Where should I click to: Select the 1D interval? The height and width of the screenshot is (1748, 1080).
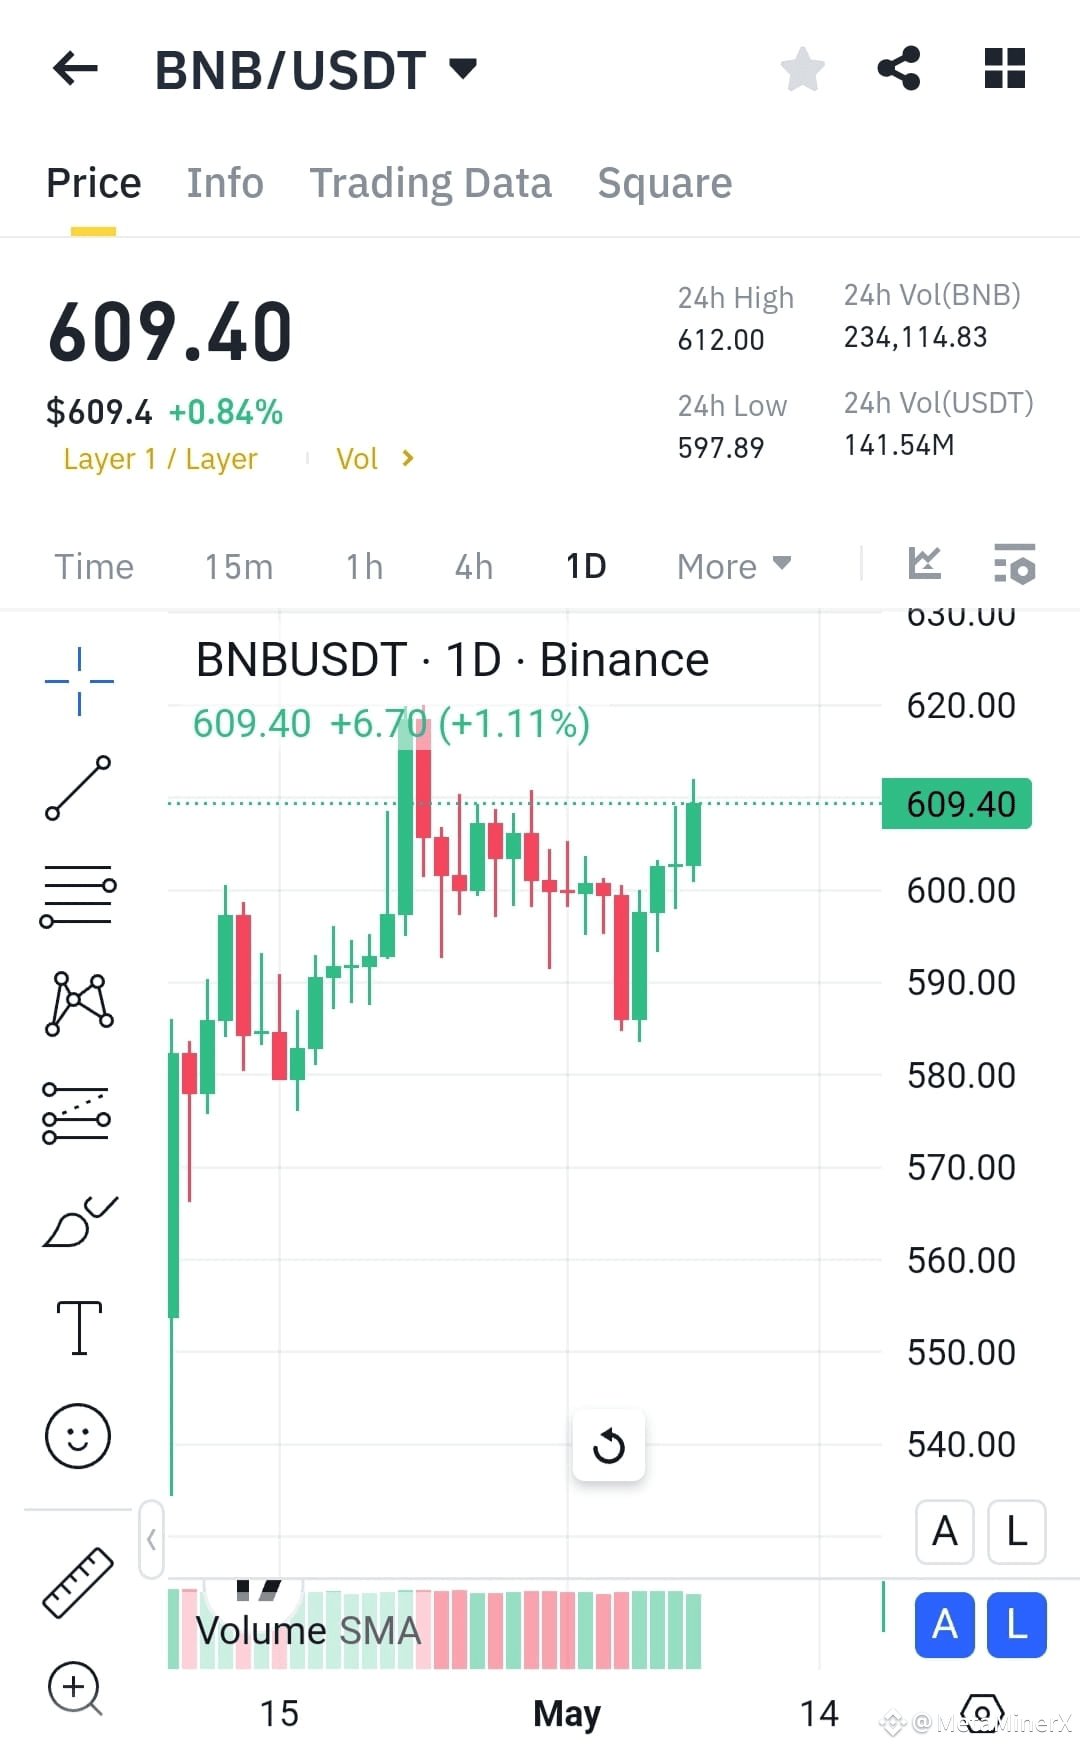586,567
